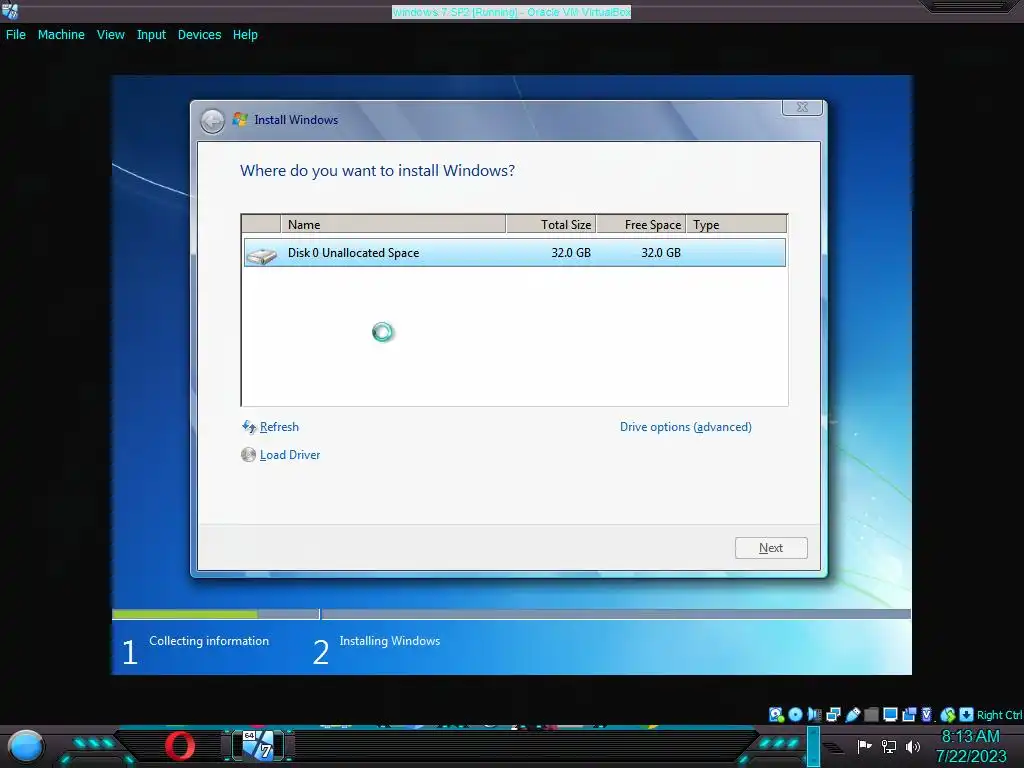Click the Total Size value 32.0 GB
This screenshot has height=768, width=1024.
(x=571, y=253)
